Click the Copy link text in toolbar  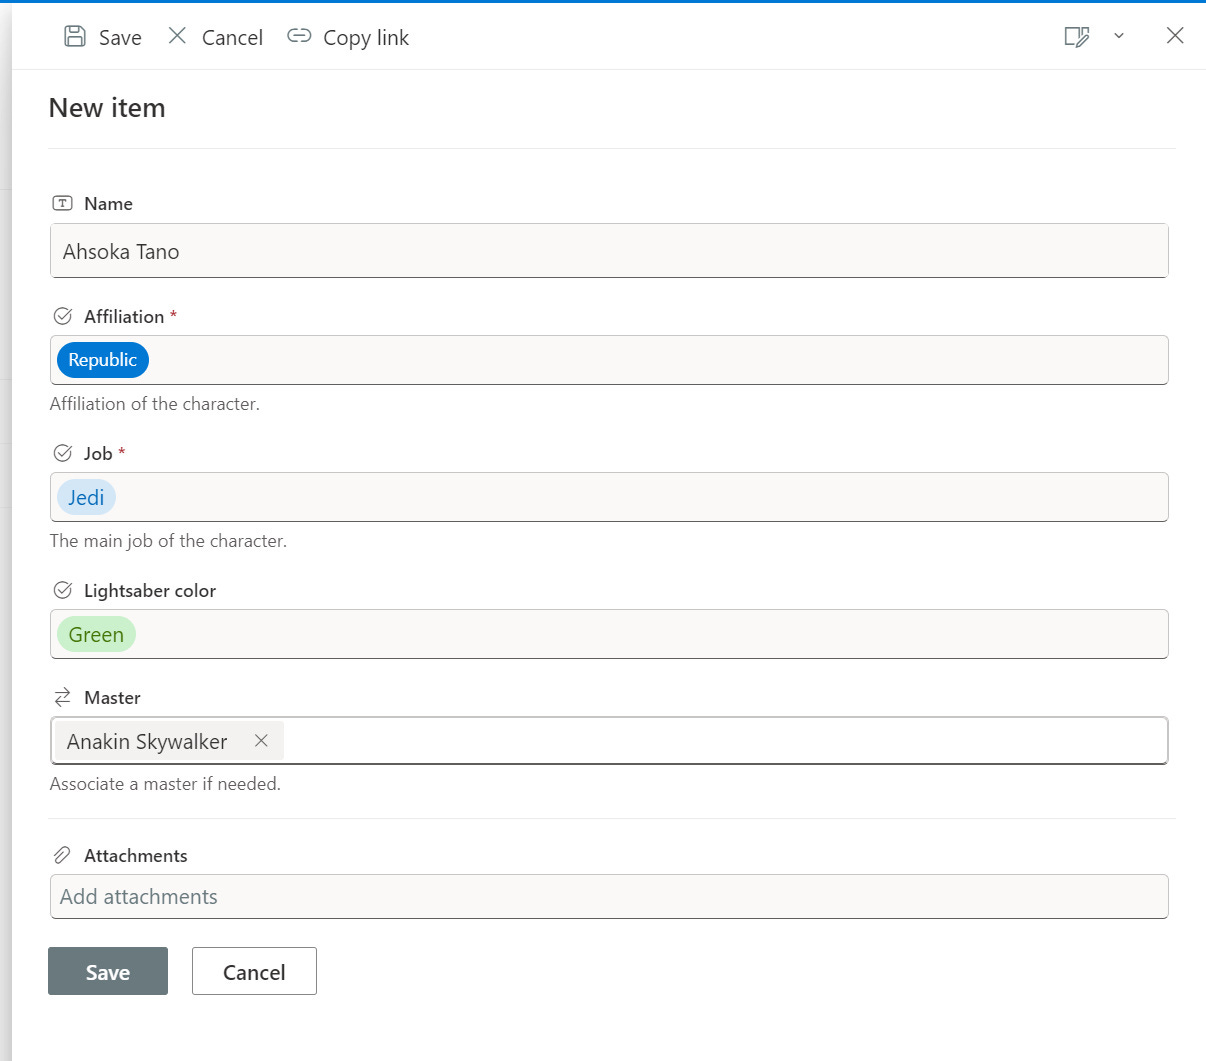366,38
